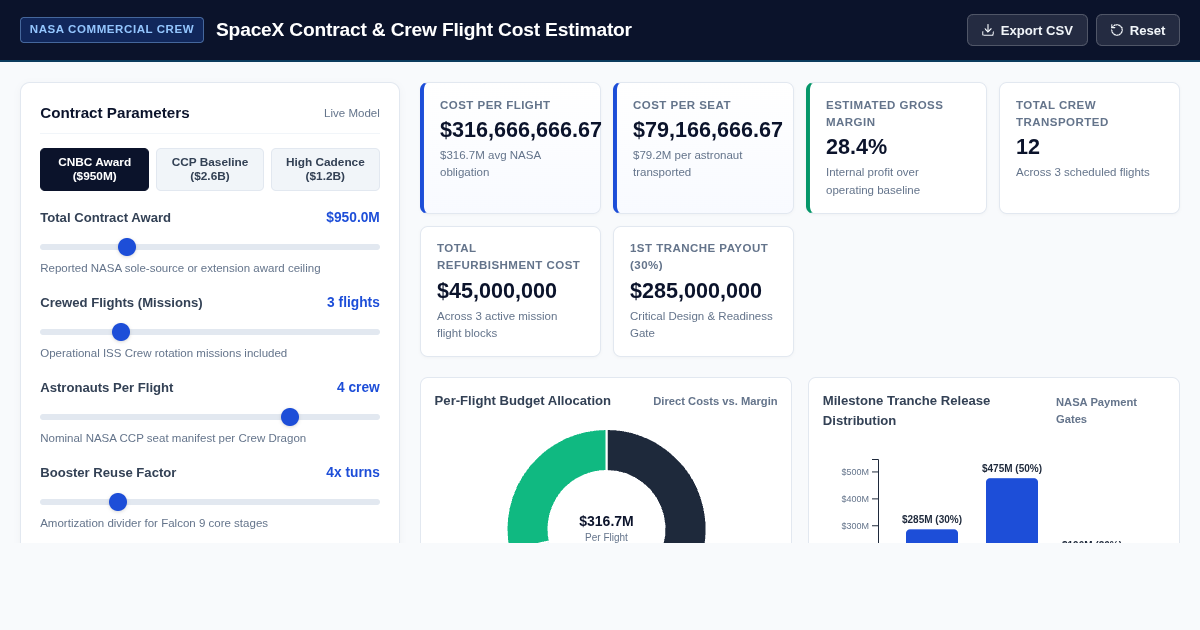This screenshot has height=630, width=1200.
Task: Click 1st Tranche Payout $285,000,000 value
Action: tap(696, 291)
